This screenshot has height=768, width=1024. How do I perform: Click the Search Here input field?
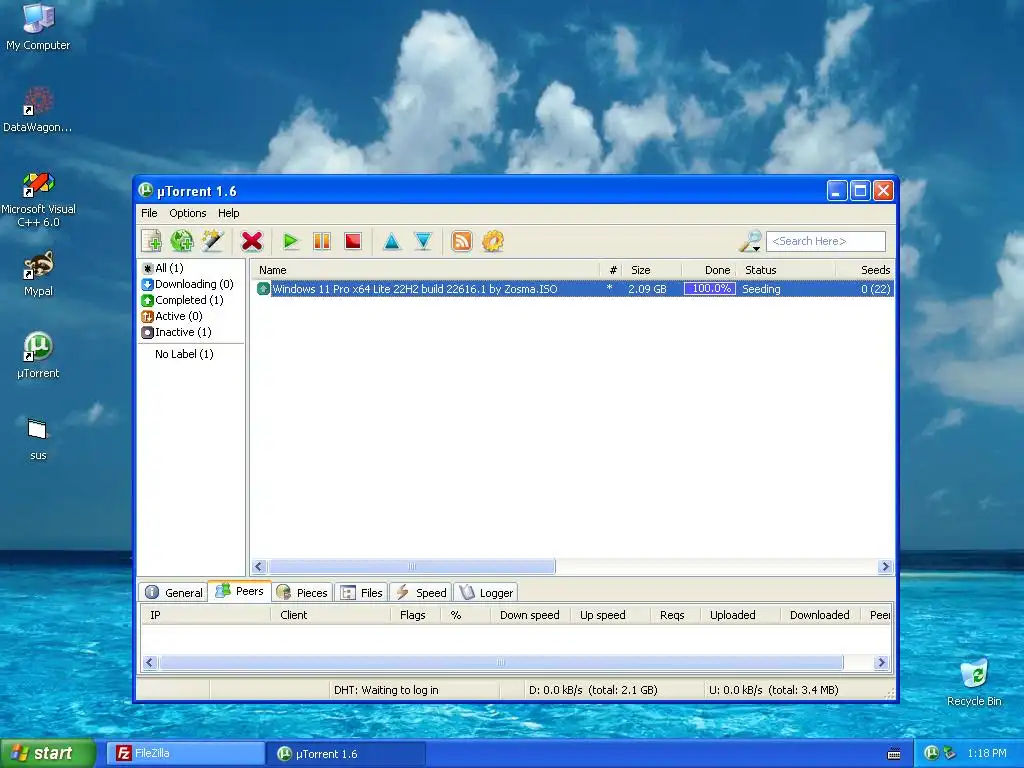click(826, 241)
